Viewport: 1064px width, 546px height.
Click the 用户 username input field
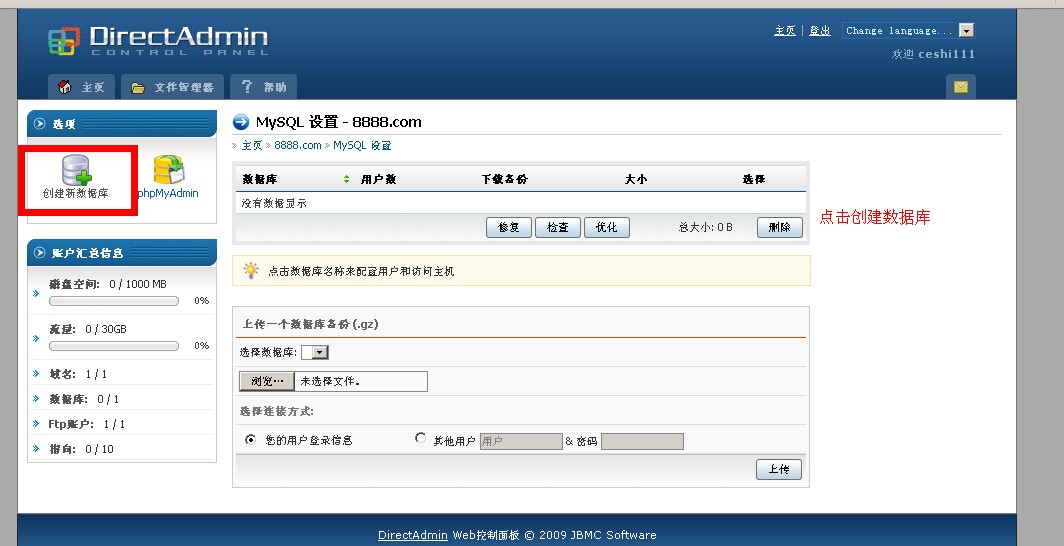[x=521, y=442]
